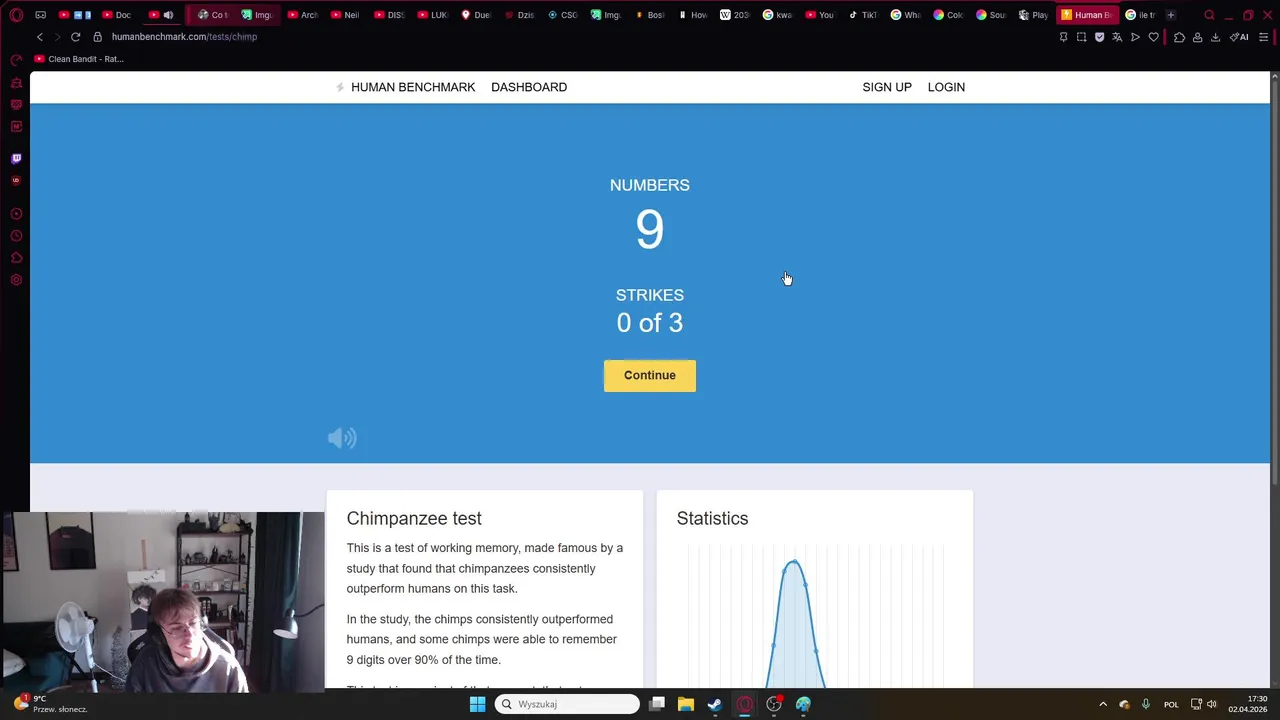Switch to the audio-playing YouTube tab

point(160,15)
